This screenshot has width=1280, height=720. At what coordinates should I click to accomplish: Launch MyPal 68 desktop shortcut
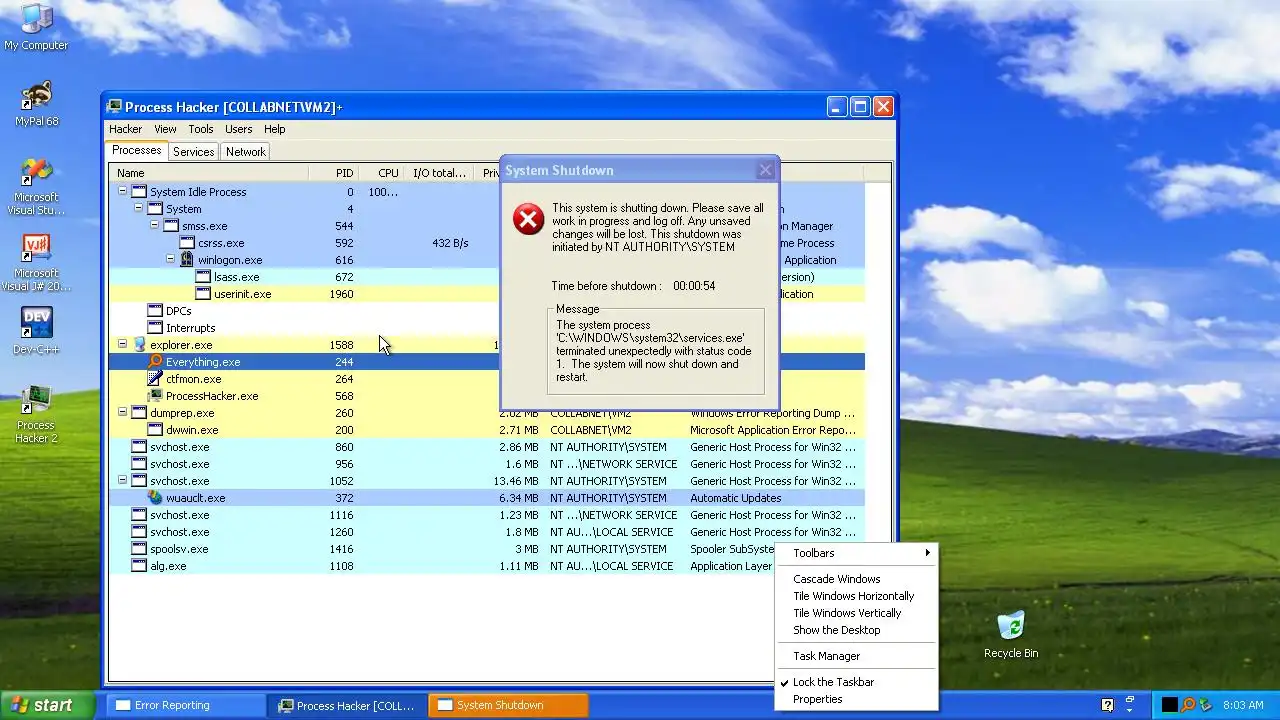(36, 103)
